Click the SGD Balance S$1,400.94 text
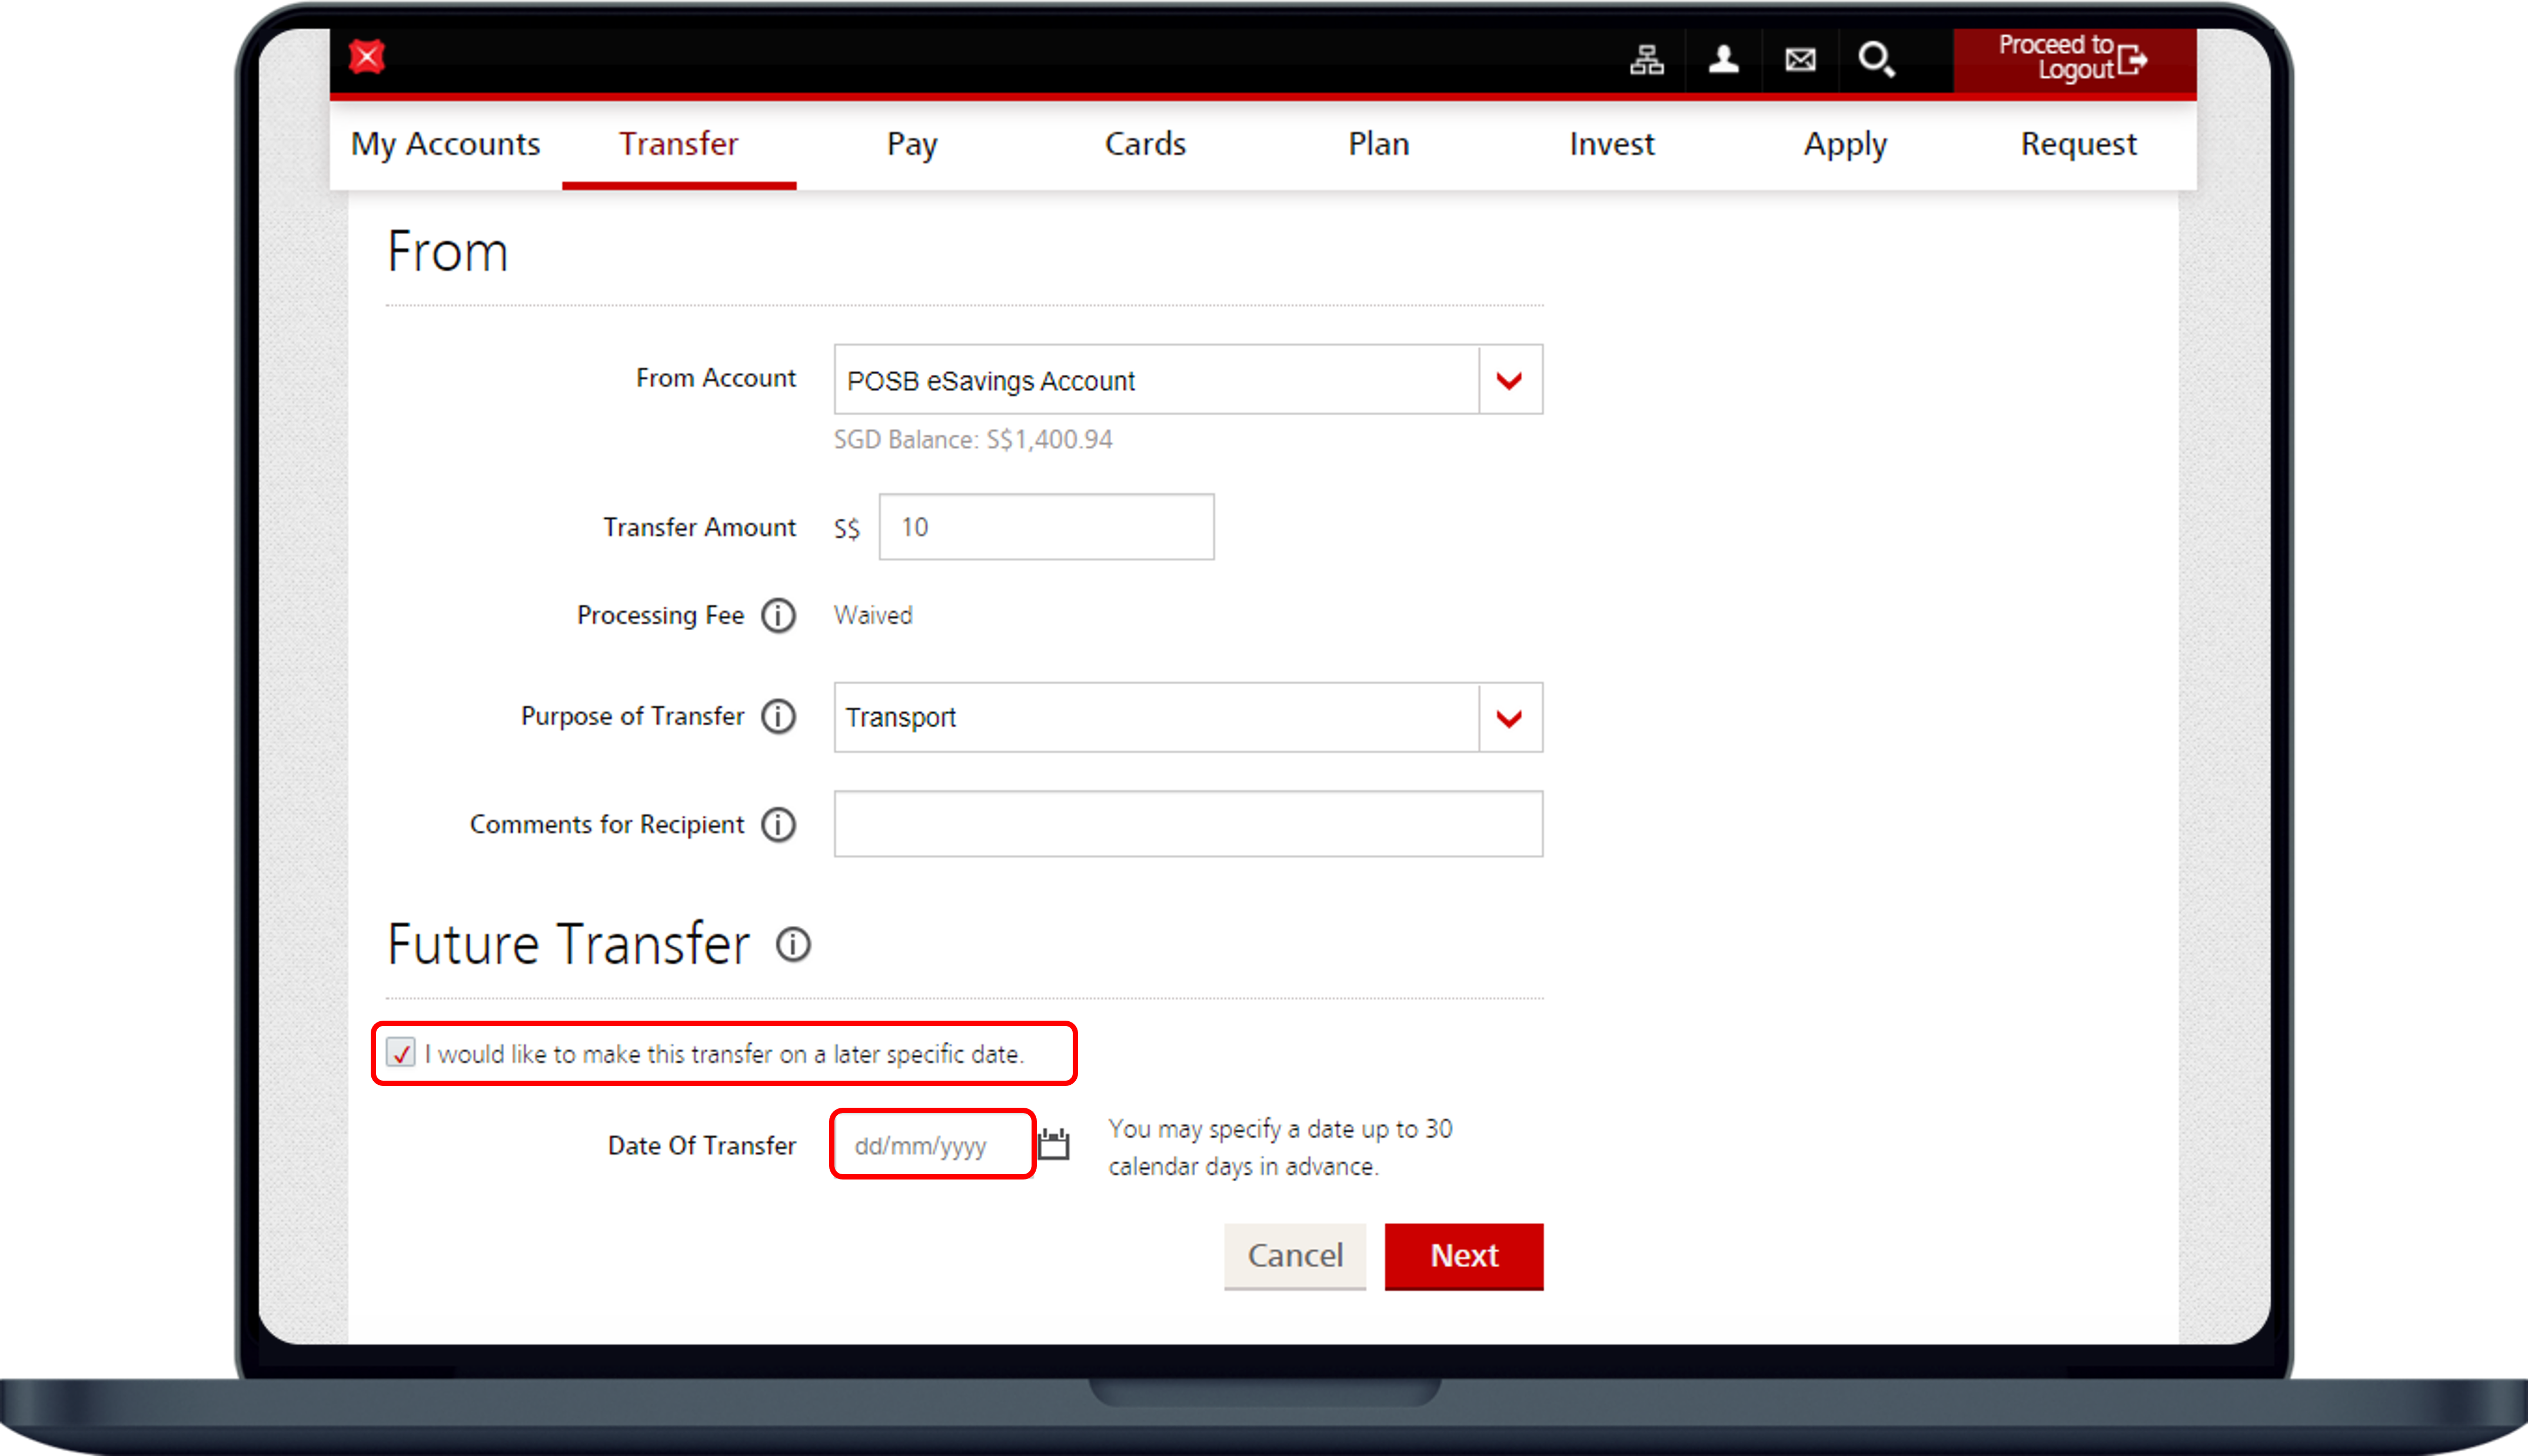 click(973, 440)
